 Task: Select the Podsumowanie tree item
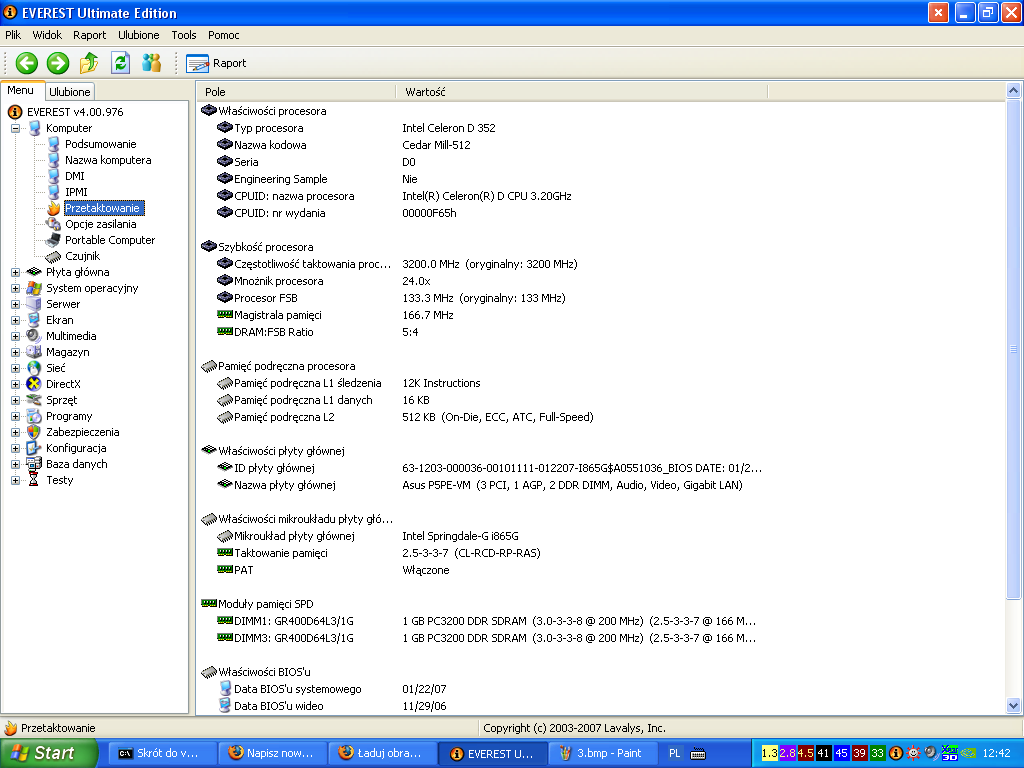click(101, 144)
